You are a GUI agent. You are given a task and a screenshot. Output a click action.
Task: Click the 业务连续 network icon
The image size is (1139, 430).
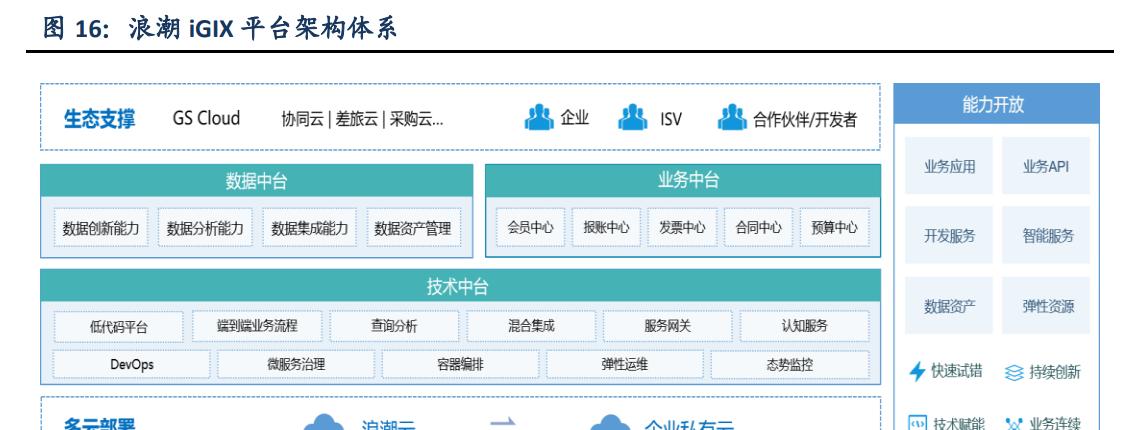[1014, 423]
